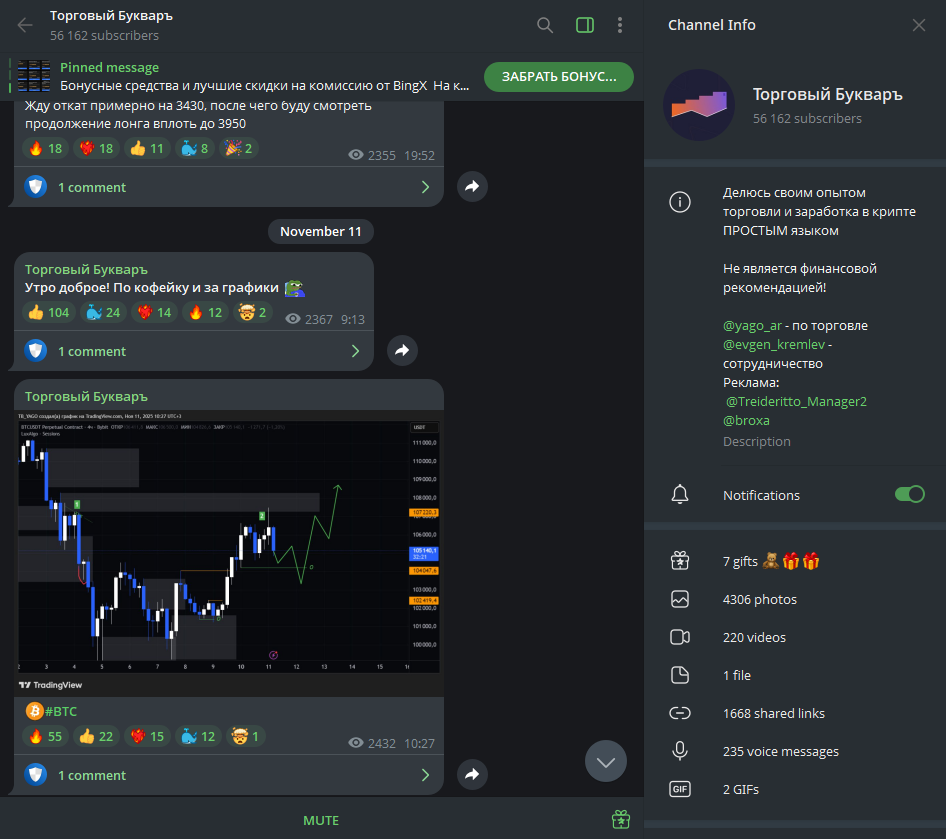Click the #BTC hashtag
Screen dimensions: 946x839
(61, 712)
